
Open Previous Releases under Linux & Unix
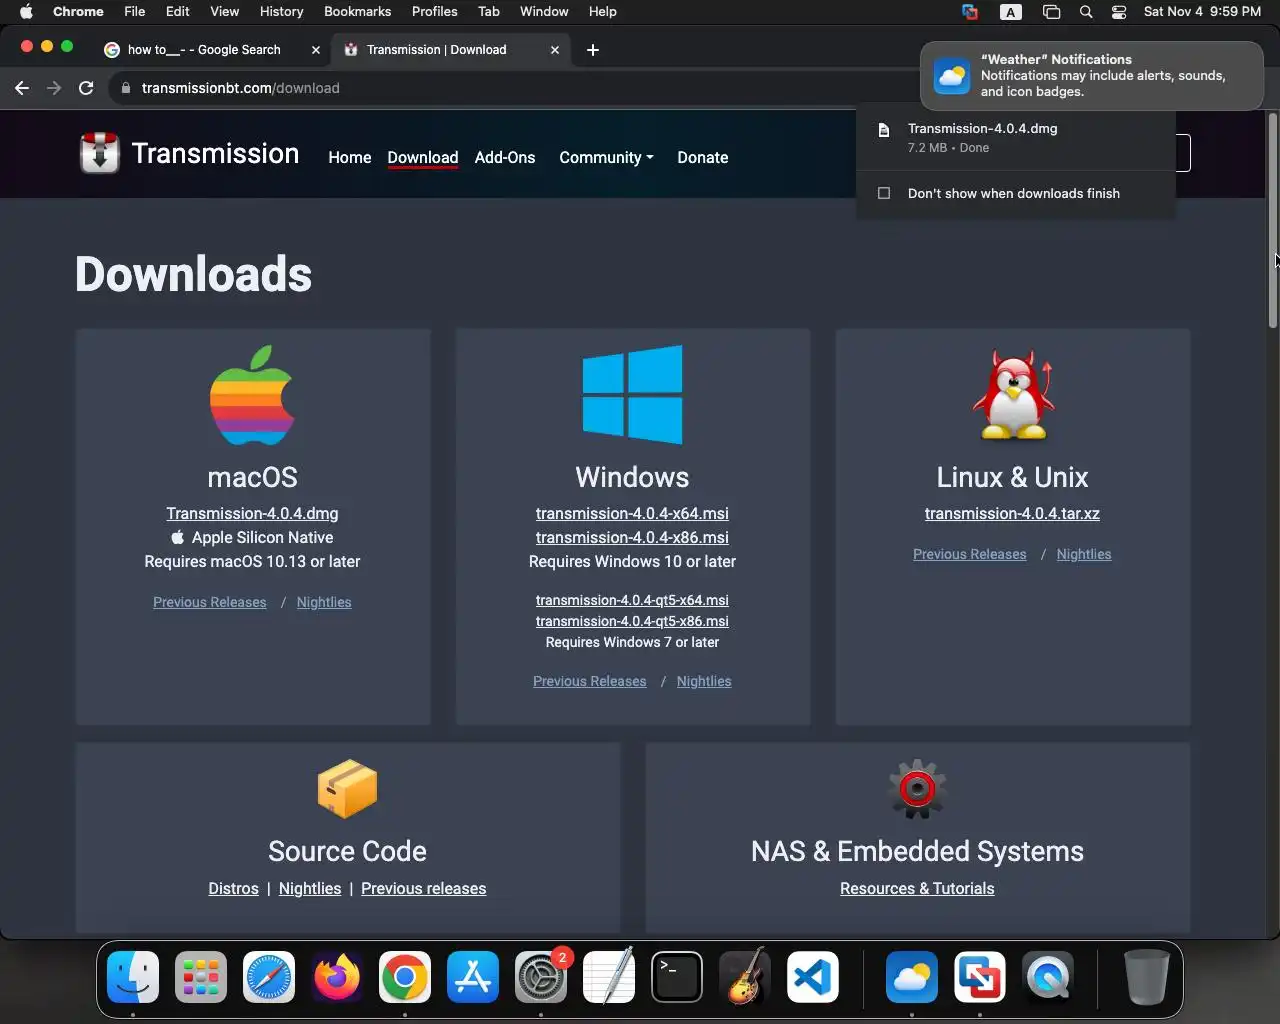[970, 555]
